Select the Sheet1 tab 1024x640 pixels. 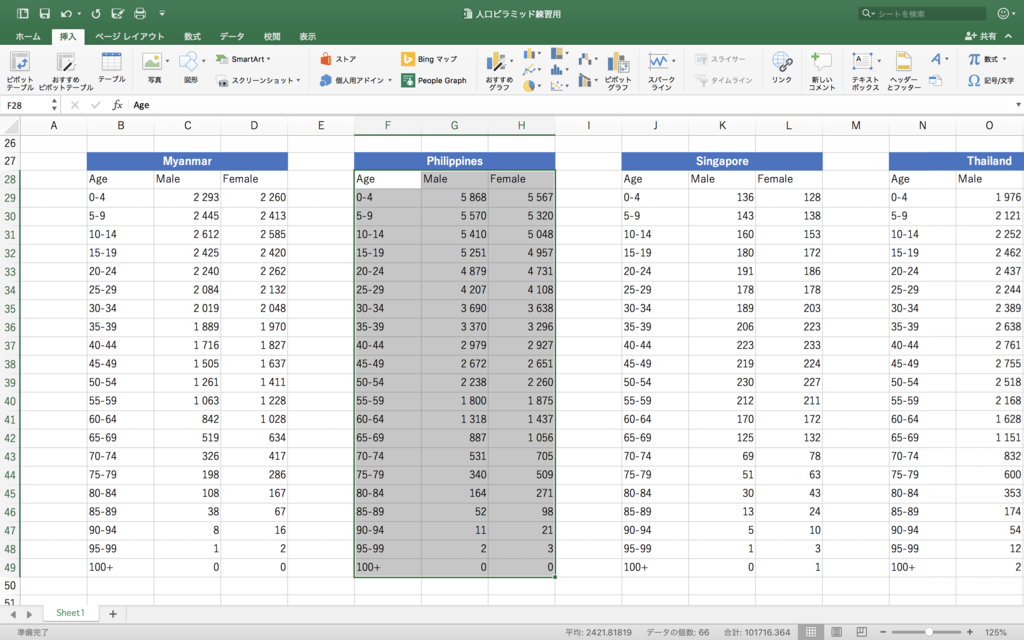70,613
